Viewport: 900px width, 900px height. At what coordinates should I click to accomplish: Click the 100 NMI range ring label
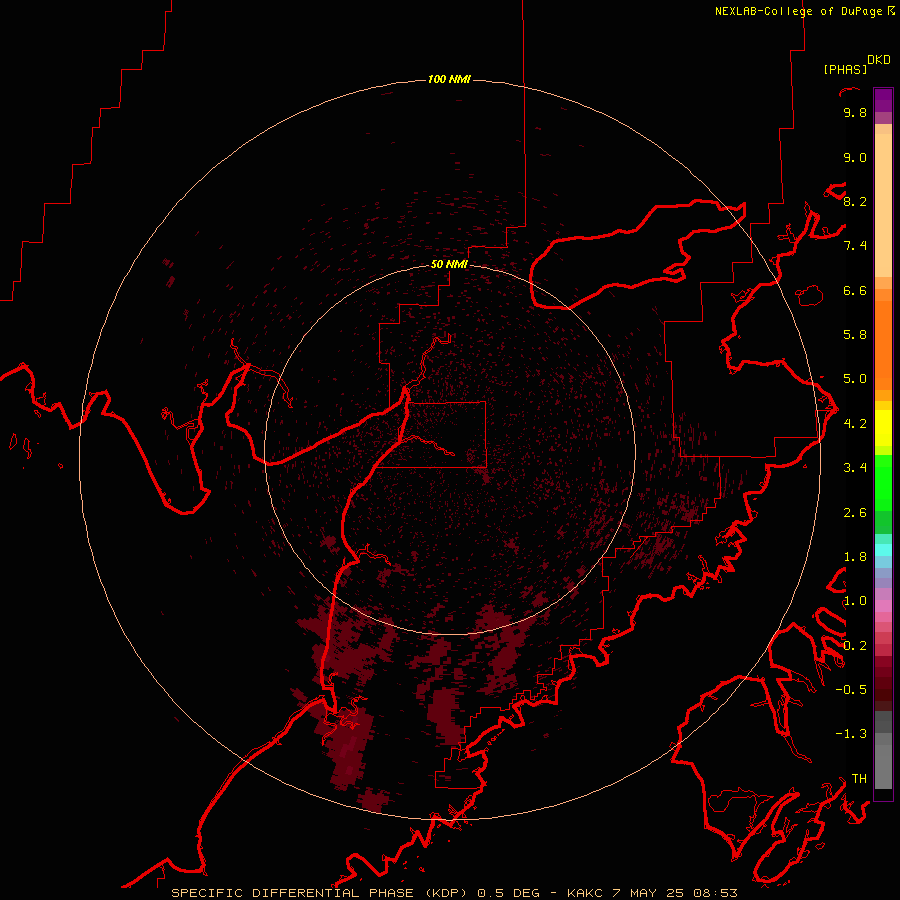(449, 79)
